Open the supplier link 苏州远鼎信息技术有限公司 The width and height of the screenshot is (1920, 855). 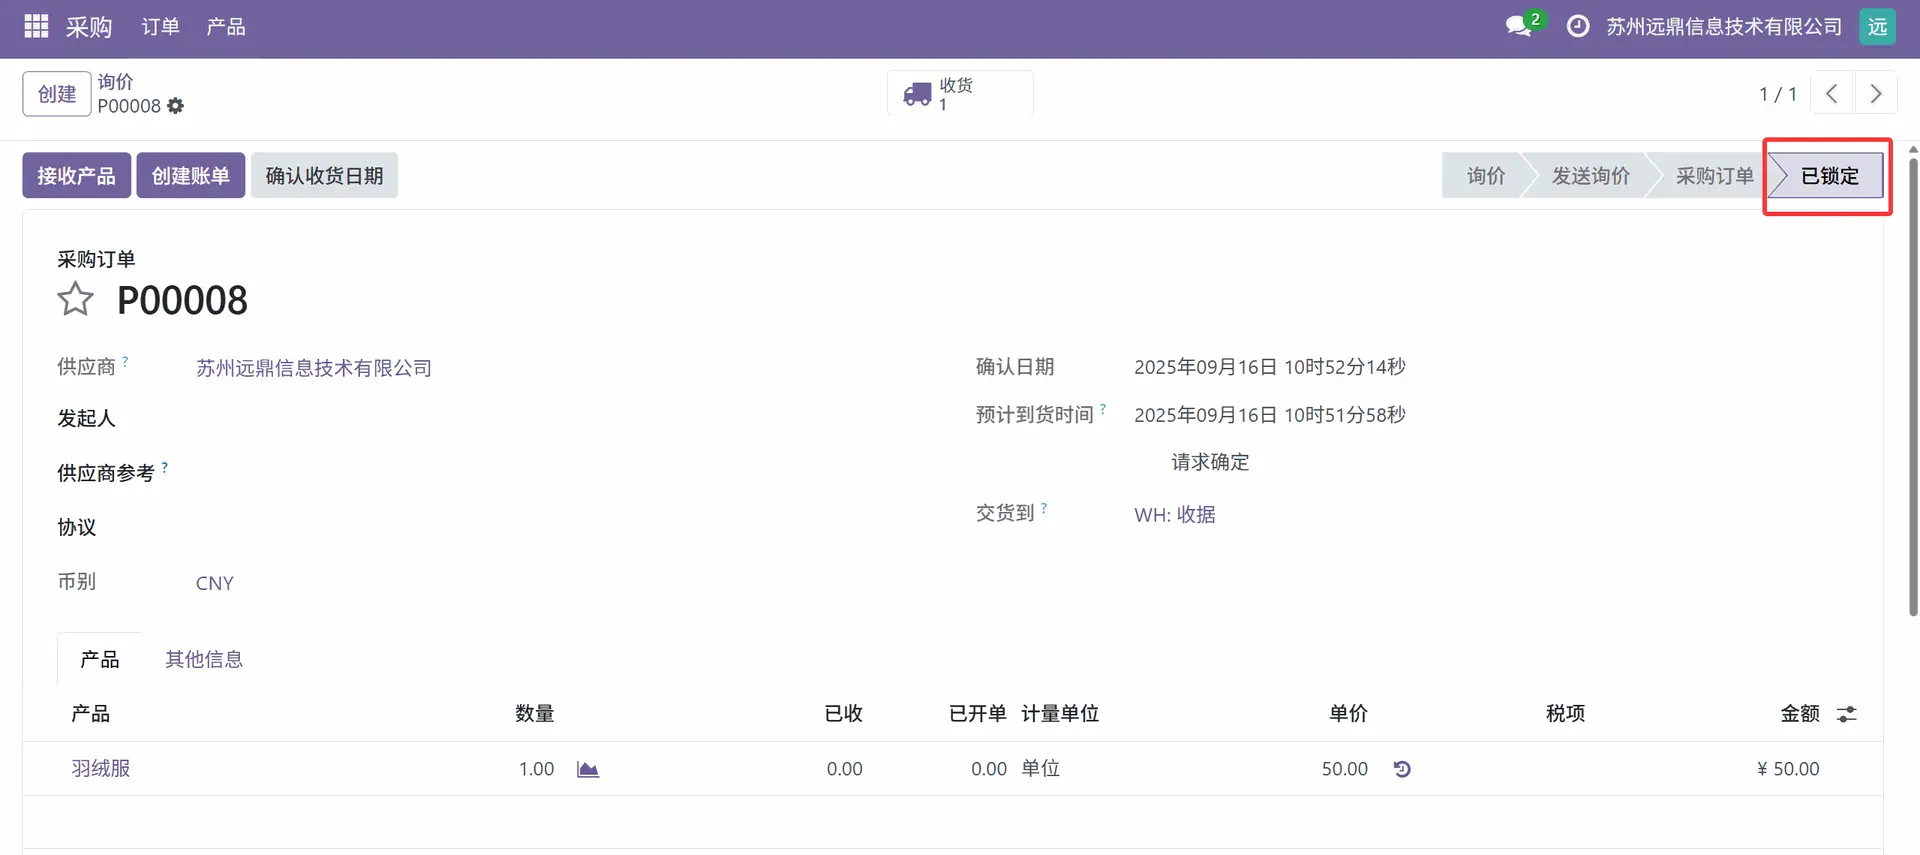pos(313,368)
